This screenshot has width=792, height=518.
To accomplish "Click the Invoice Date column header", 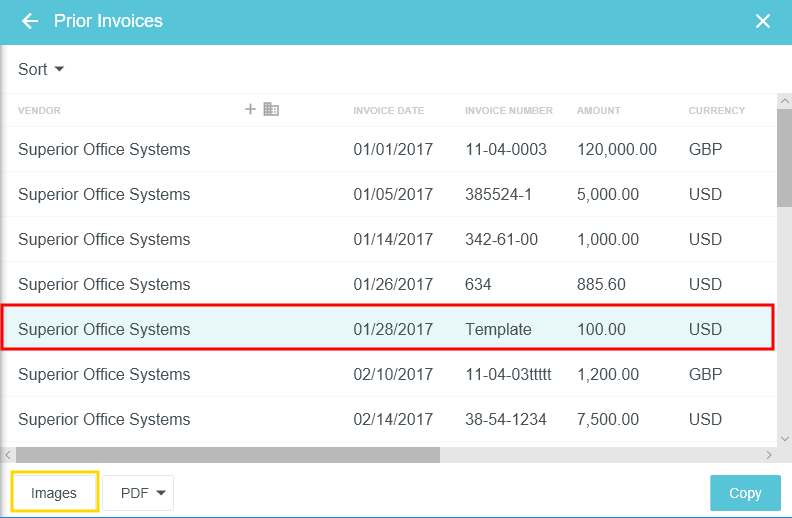I will click(388, 111).
